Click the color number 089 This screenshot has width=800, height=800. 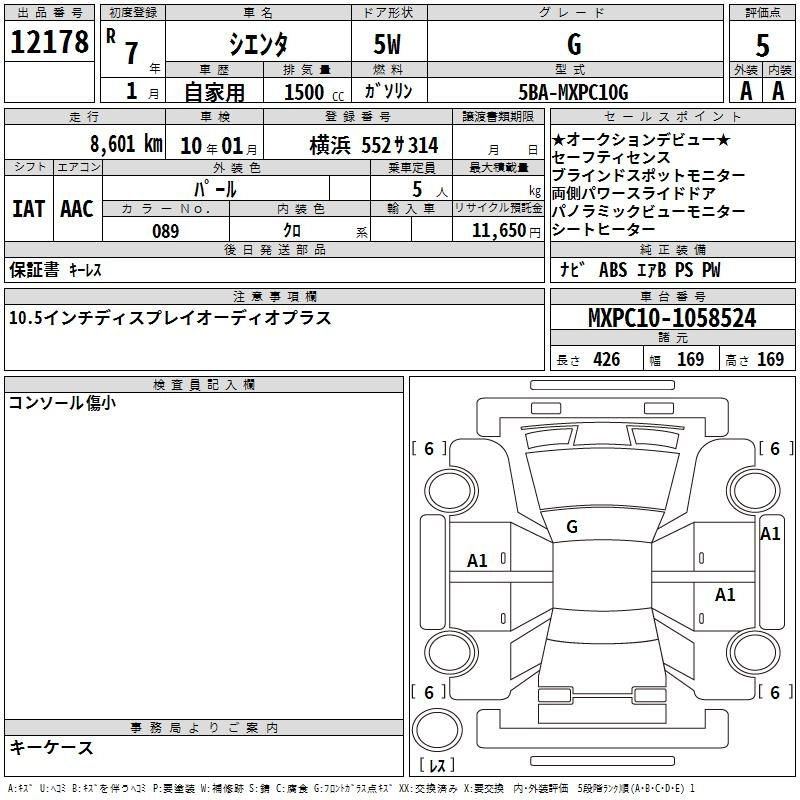click(x=165, y=231)
